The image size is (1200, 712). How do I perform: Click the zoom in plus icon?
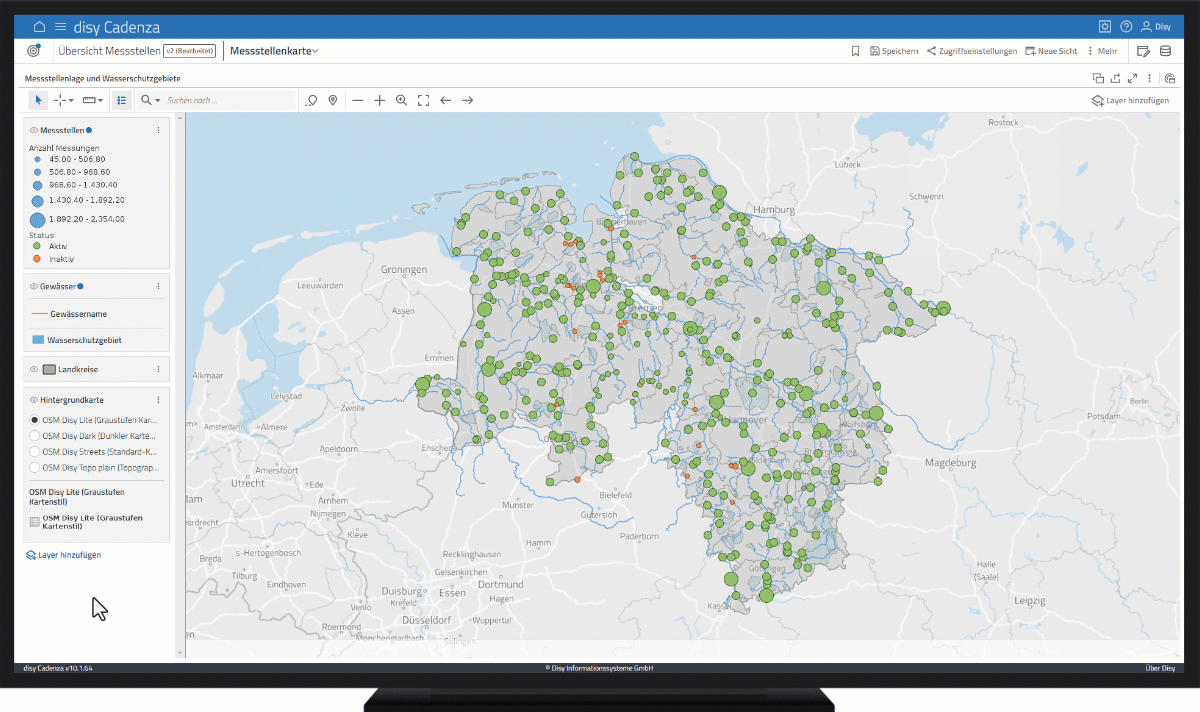coord(380,100)
